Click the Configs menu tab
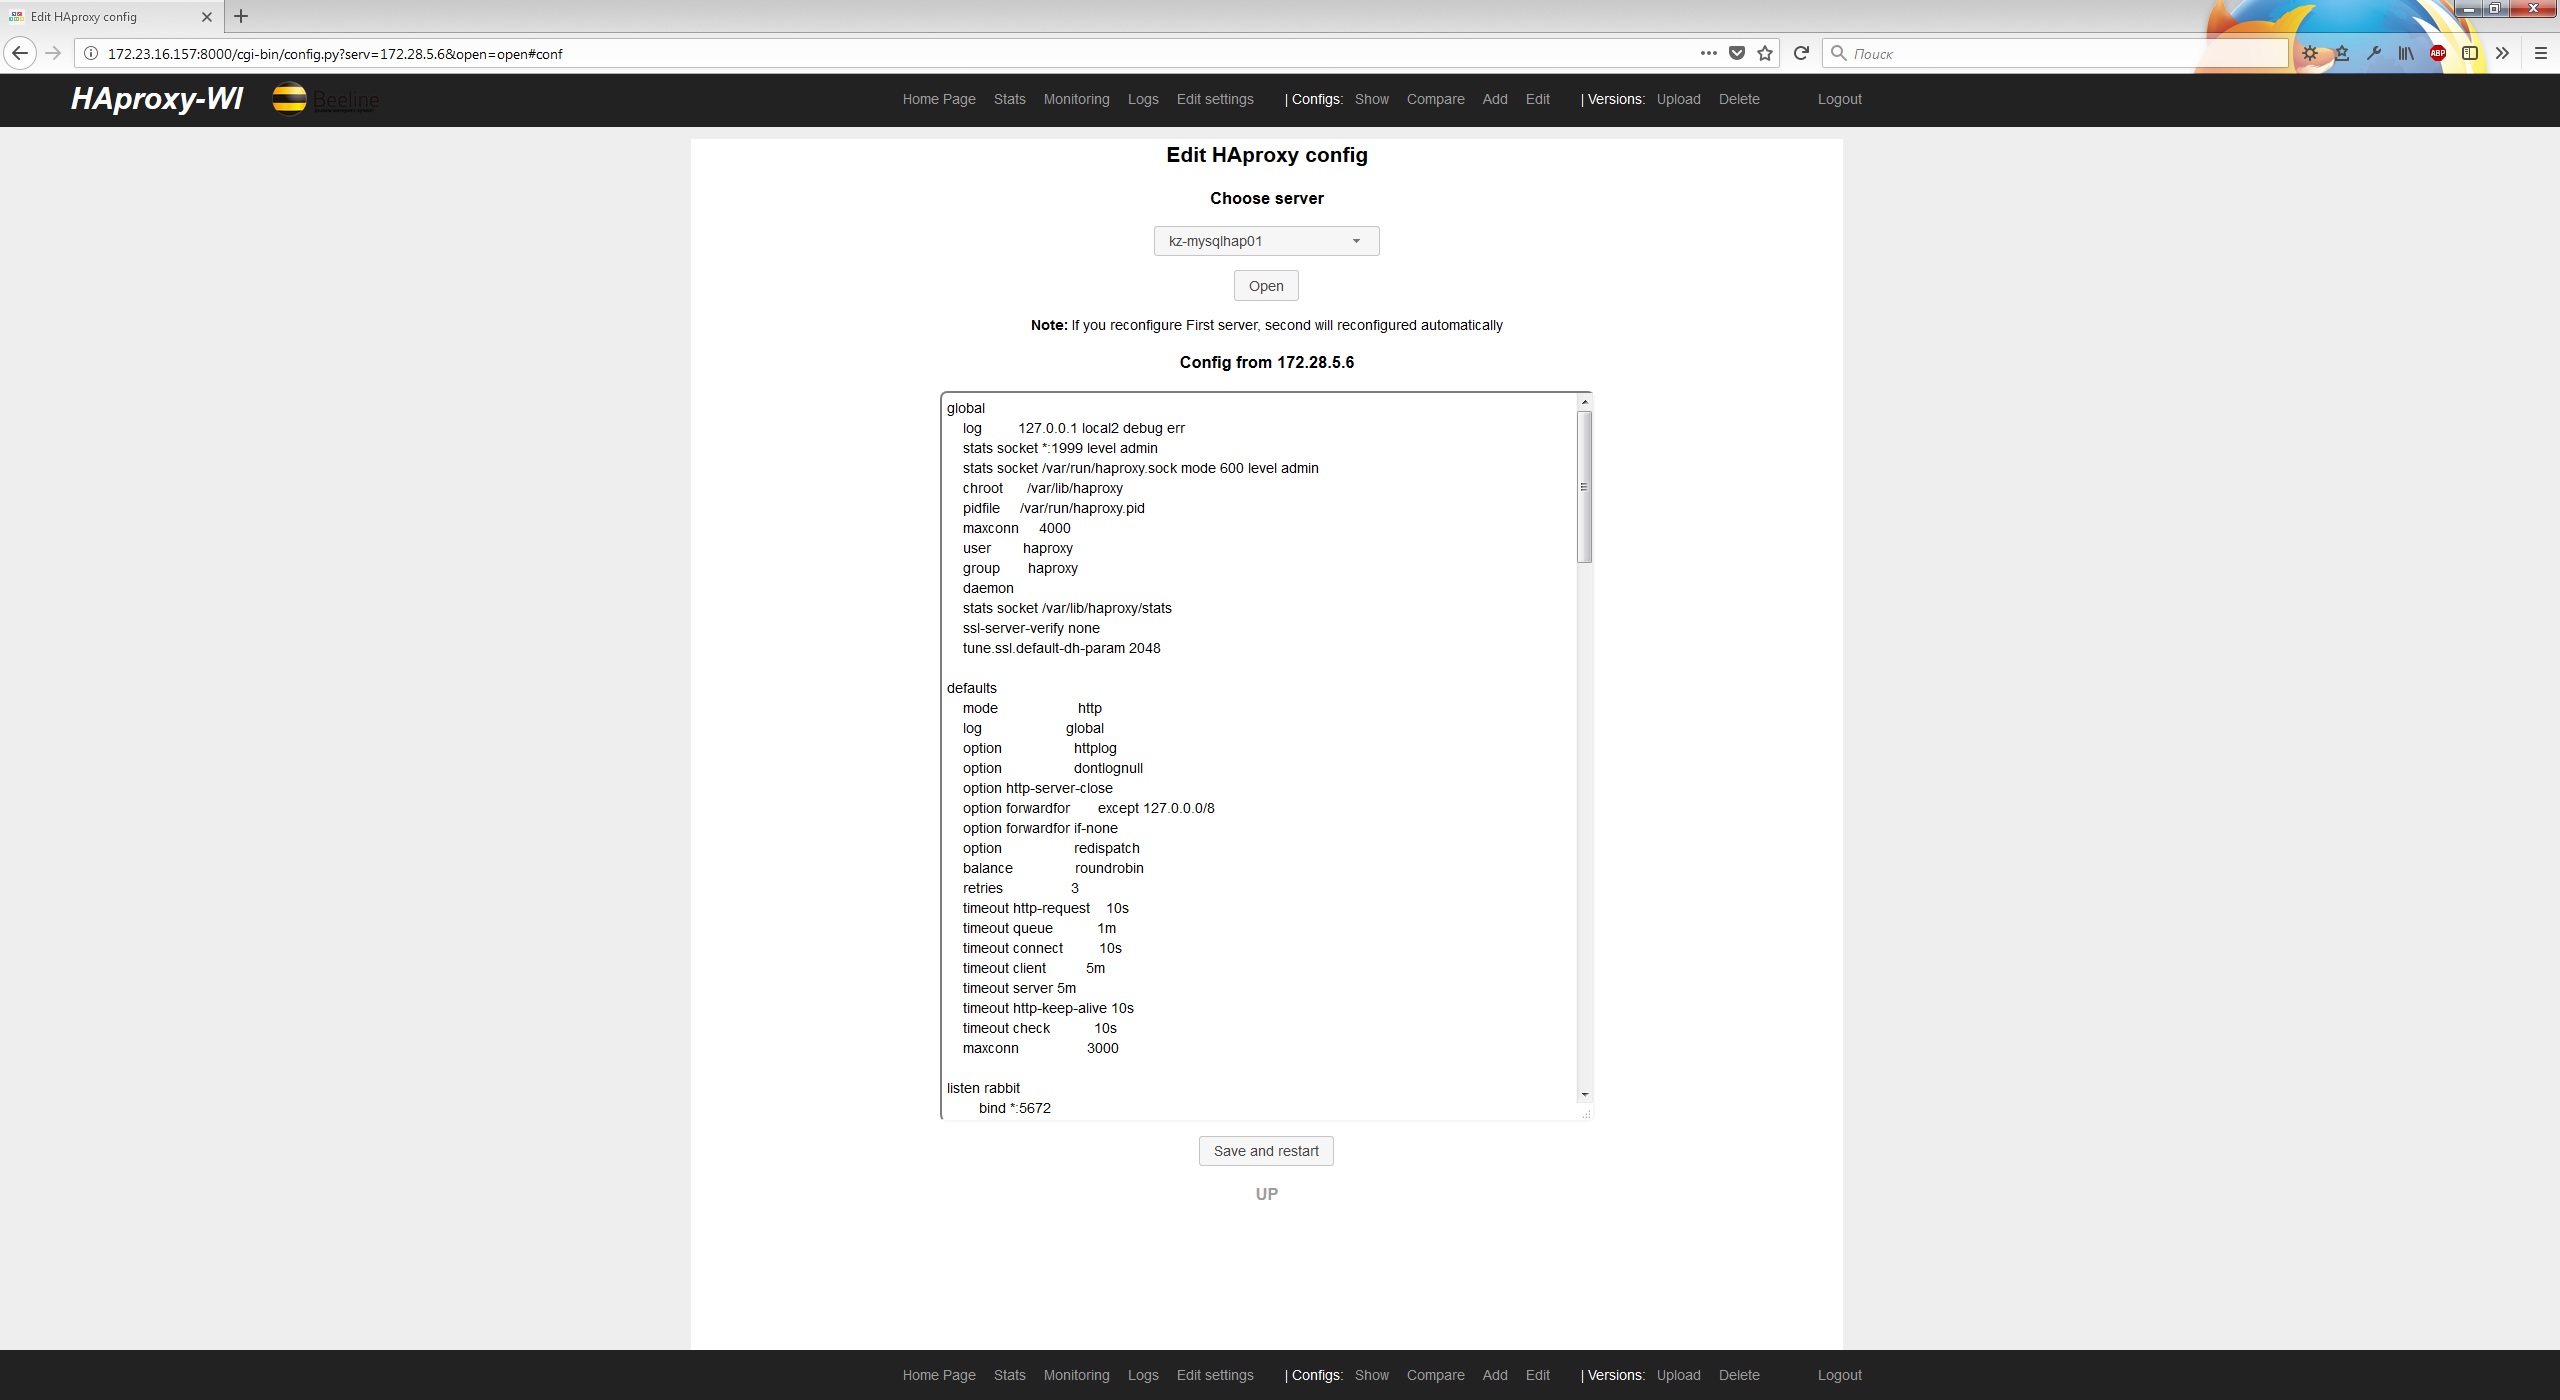Screen dimensions: 2560x1400 pyautogui.click(x=1315, y=98)
